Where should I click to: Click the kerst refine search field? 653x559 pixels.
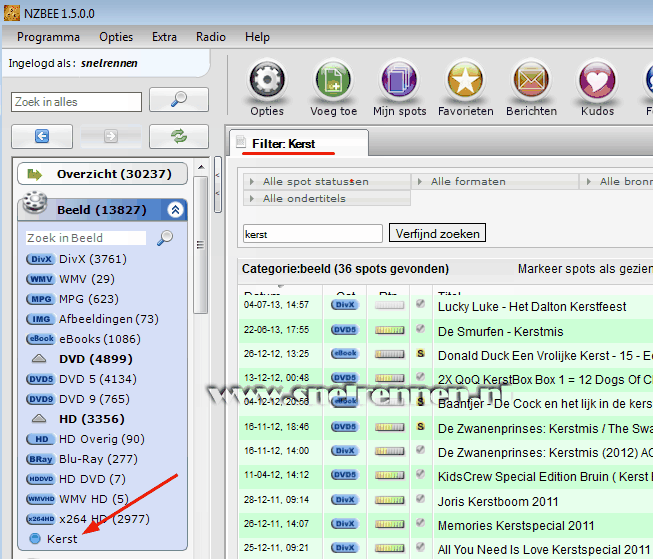313,234
